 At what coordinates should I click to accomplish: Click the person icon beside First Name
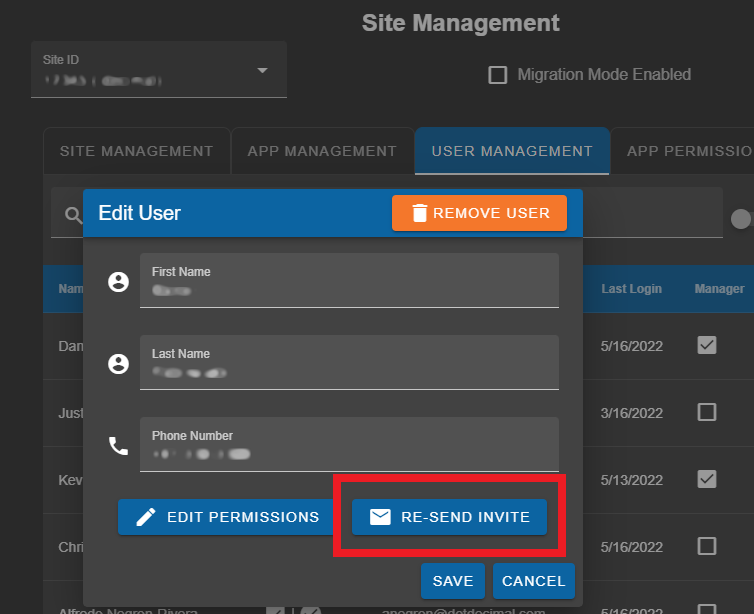click(x=119, y=282)
